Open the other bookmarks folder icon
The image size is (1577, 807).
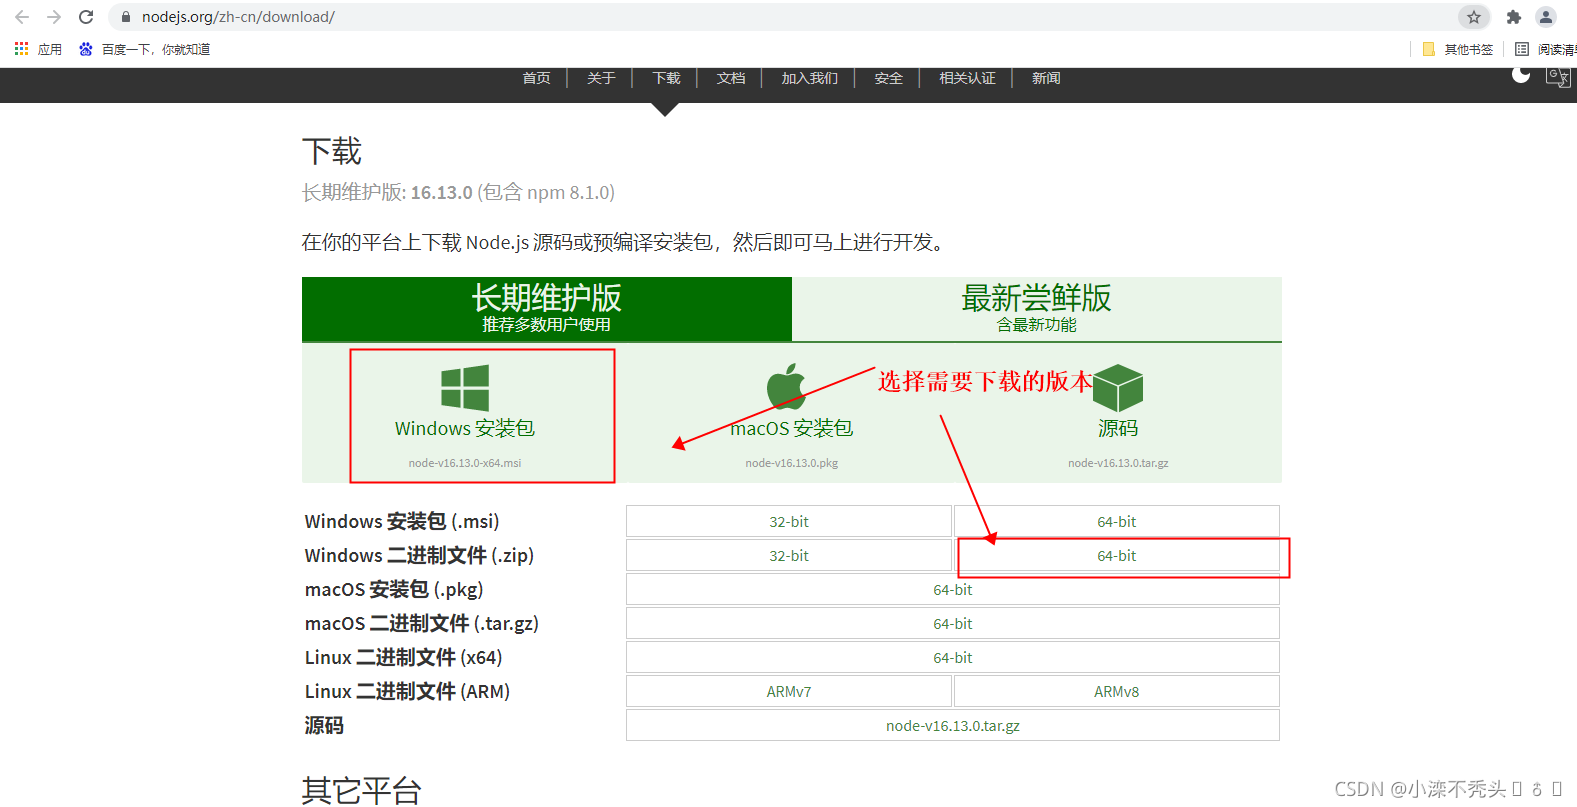pyautogui.click(x=1429, y=49)
